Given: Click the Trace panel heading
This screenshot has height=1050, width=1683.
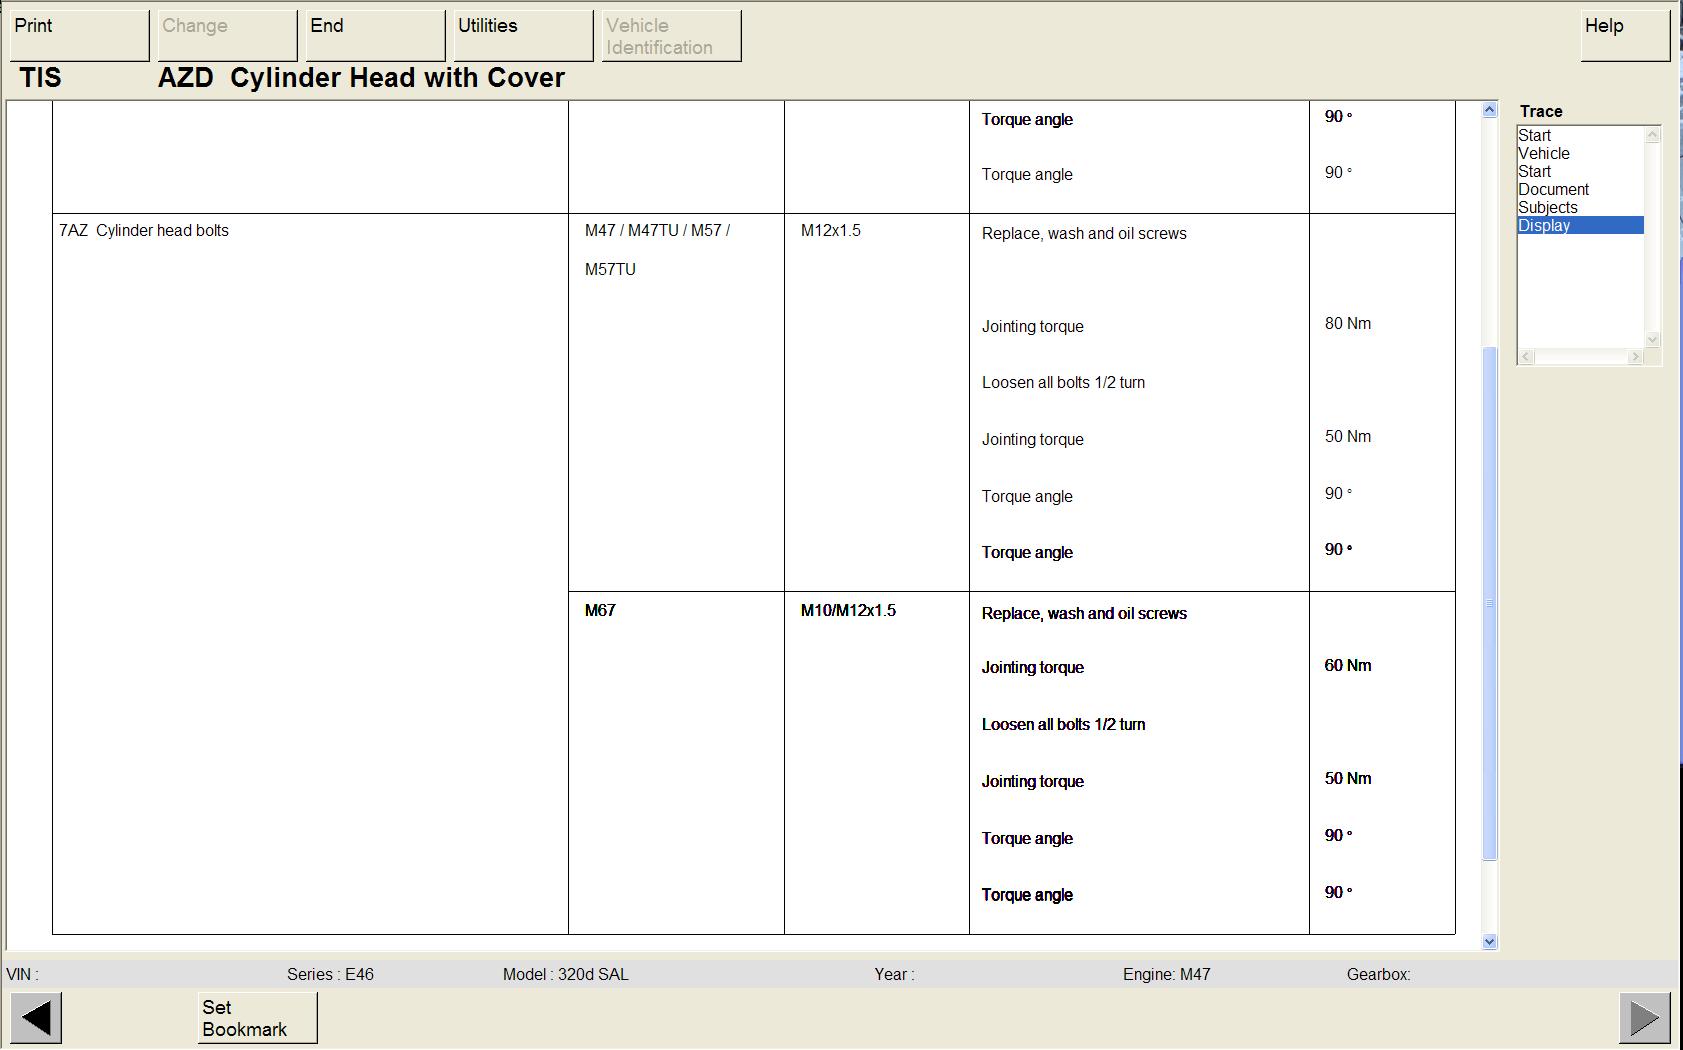Looking at the screenshot, I should click(1541, 111).
